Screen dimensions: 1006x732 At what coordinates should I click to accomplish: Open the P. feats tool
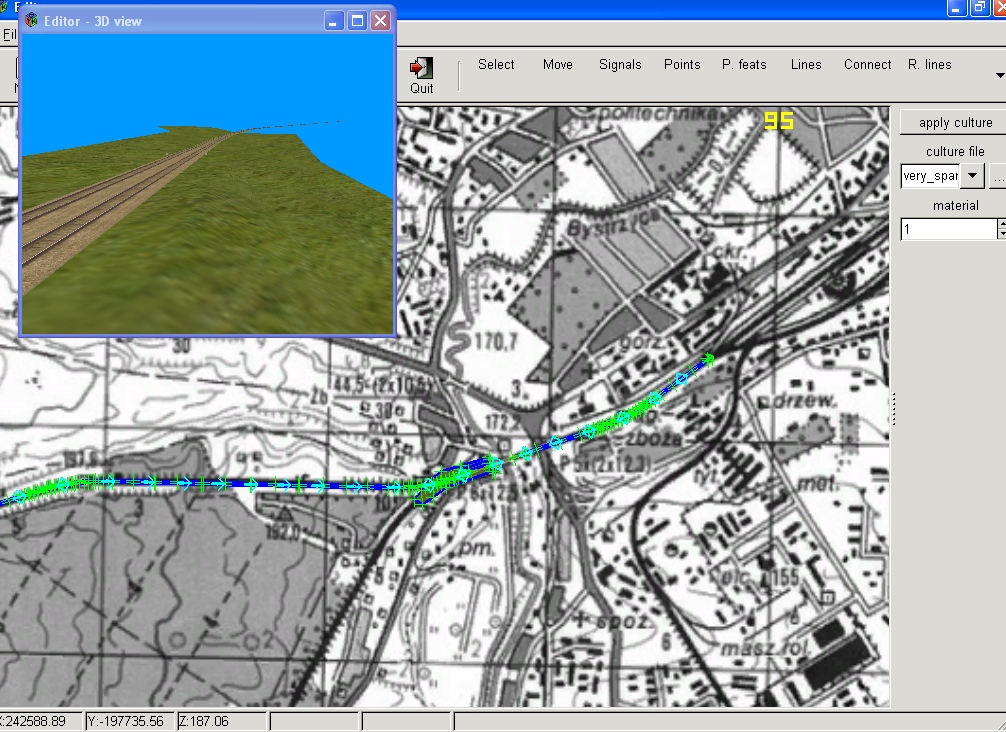point(744,65)
